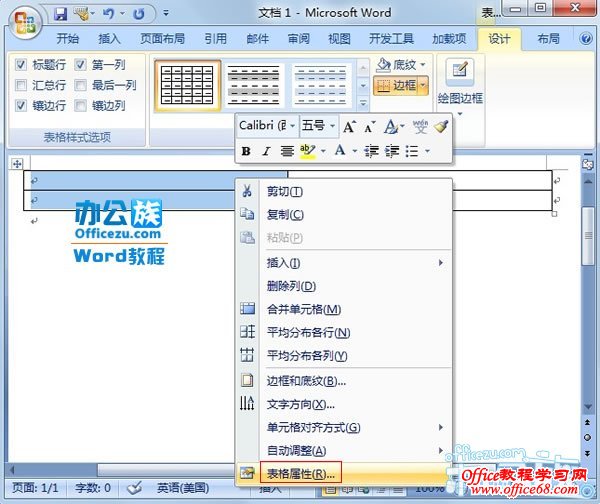Click 字数: 0 word count
The image size is (600, 504).
click(x=93, y=488)
